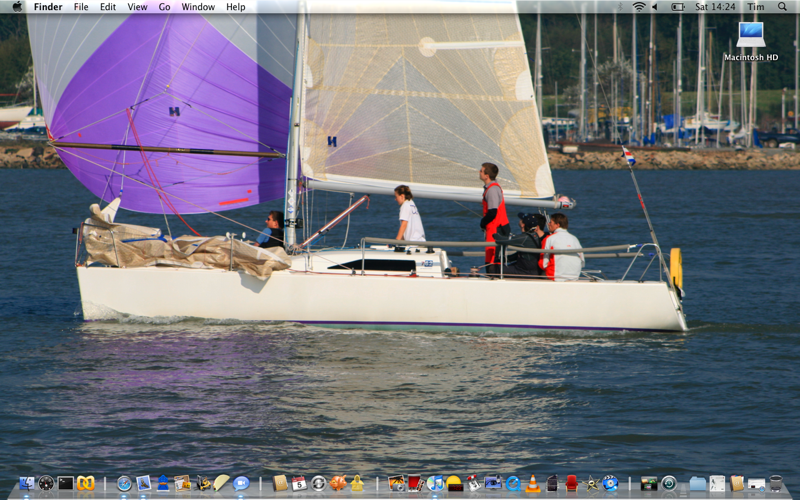Open VLC traffic cone icon
The height and width of the screenshot is (500, 800).
point(533,483)
